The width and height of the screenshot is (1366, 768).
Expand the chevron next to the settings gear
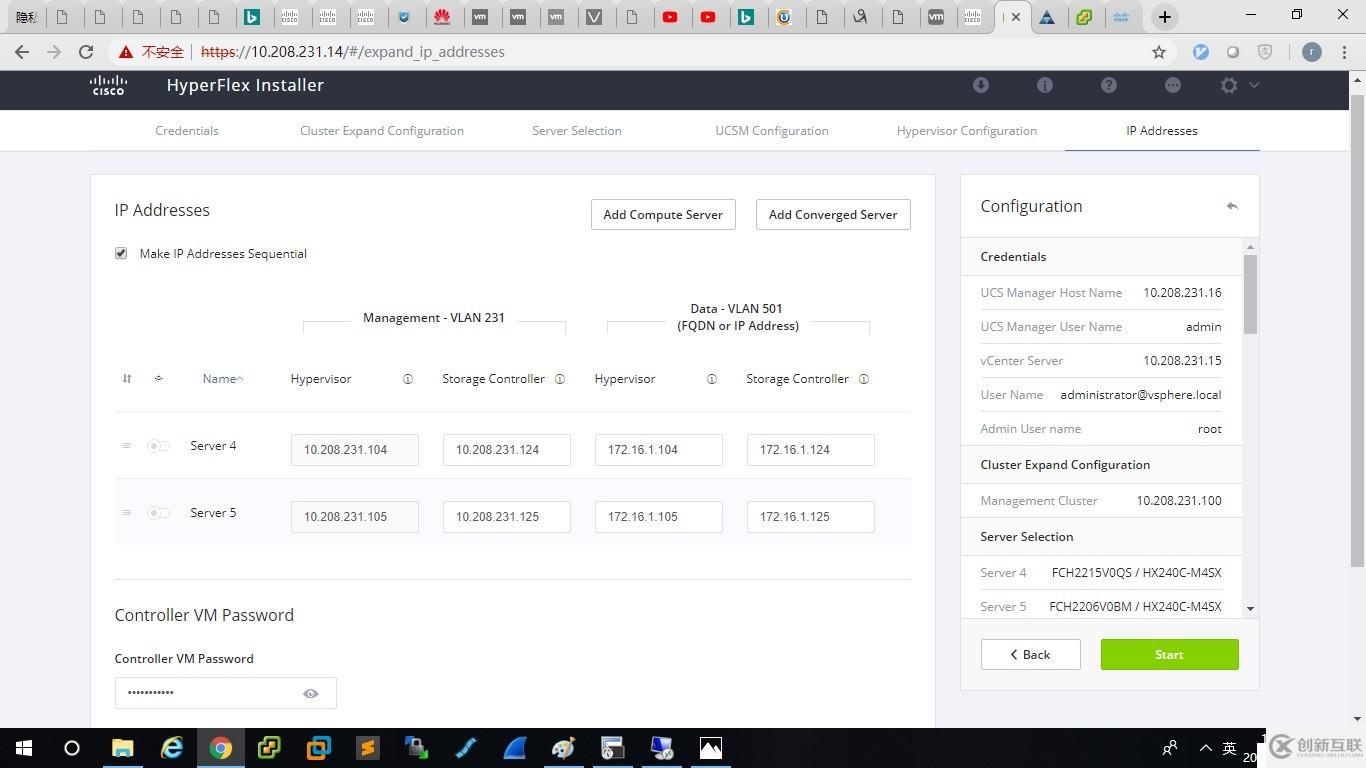[1254, 85]
